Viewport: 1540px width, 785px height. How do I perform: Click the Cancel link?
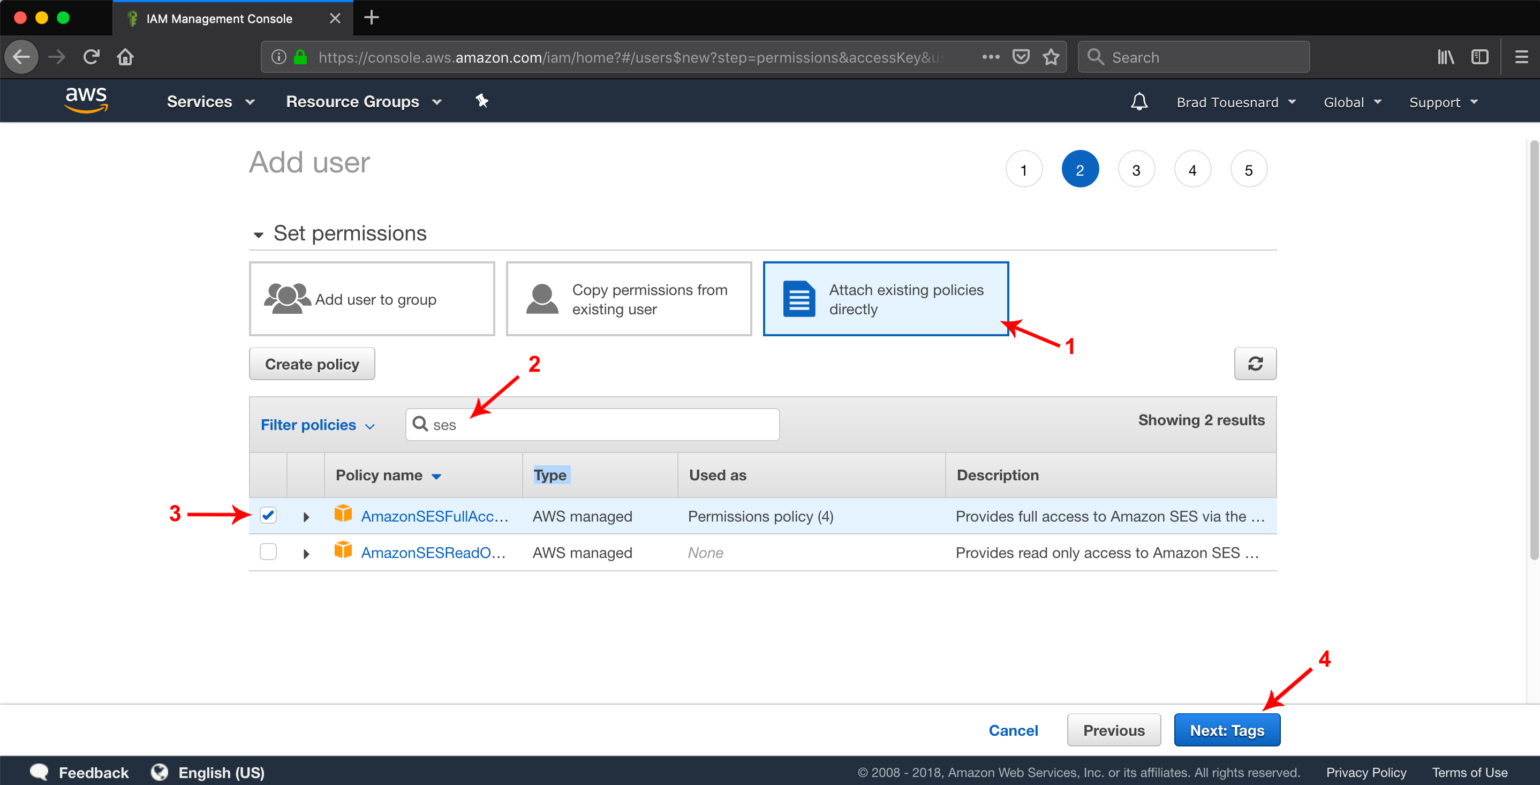[1013, 730]
